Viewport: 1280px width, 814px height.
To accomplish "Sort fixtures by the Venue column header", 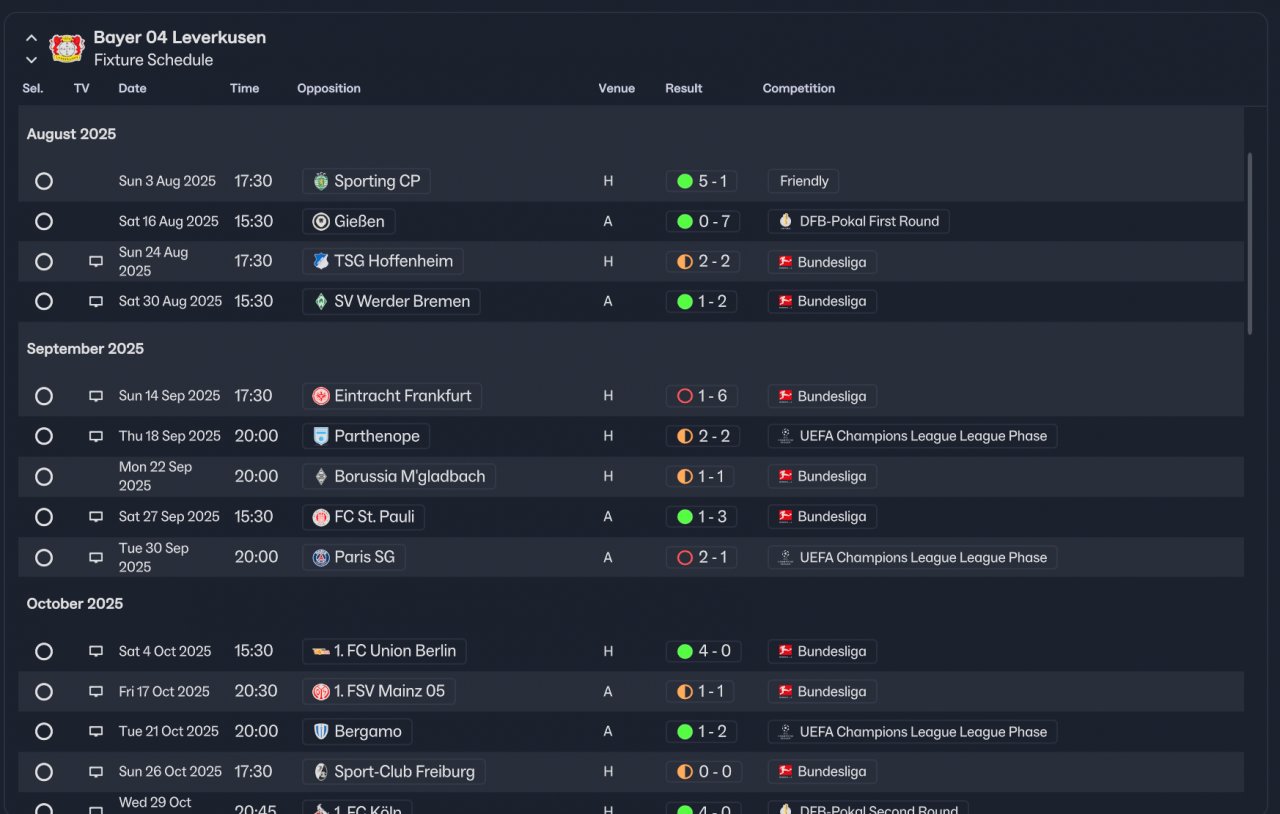I will 617,88.
